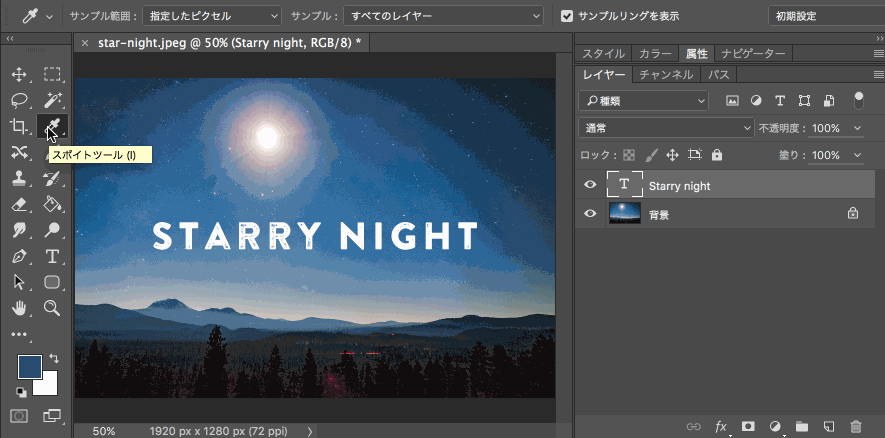Expand 塗り fill slider arrow
Screen dimensions: 885x438
[x=858, y=155]
